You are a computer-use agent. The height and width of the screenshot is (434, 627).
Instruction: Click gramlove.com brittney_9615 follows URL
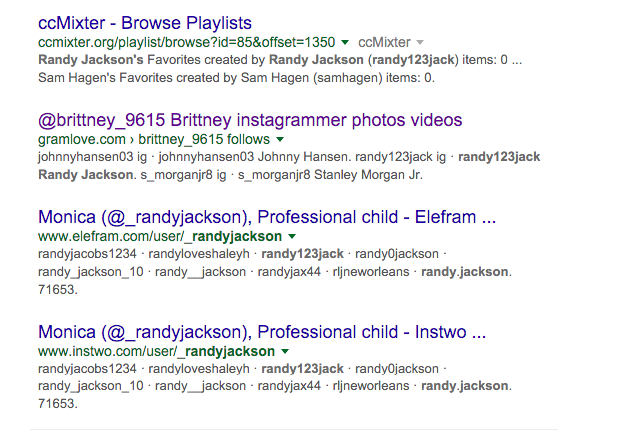pos(154,139)
